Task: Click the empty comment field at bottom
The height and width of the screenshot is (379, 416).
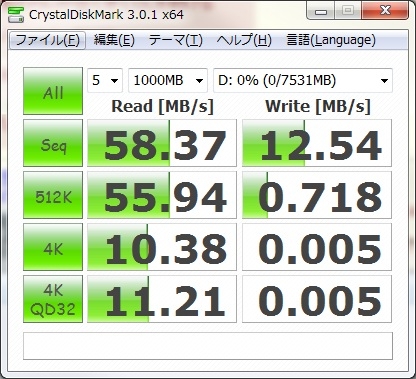Action: (x=208, y=346)
